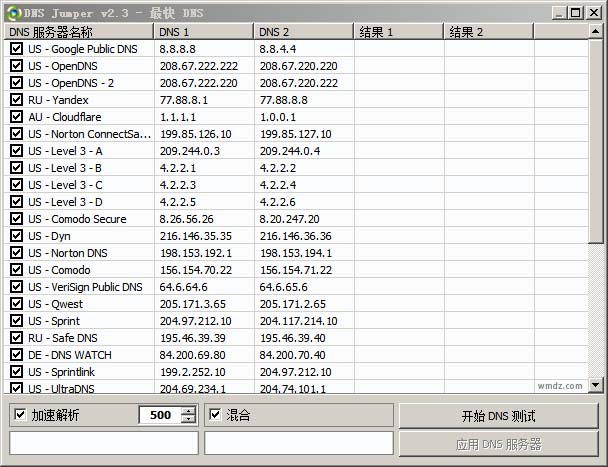Disable the RU - Yandex server checkbox
Viewport: 608px width, 467px height.
tap(16, 100)
